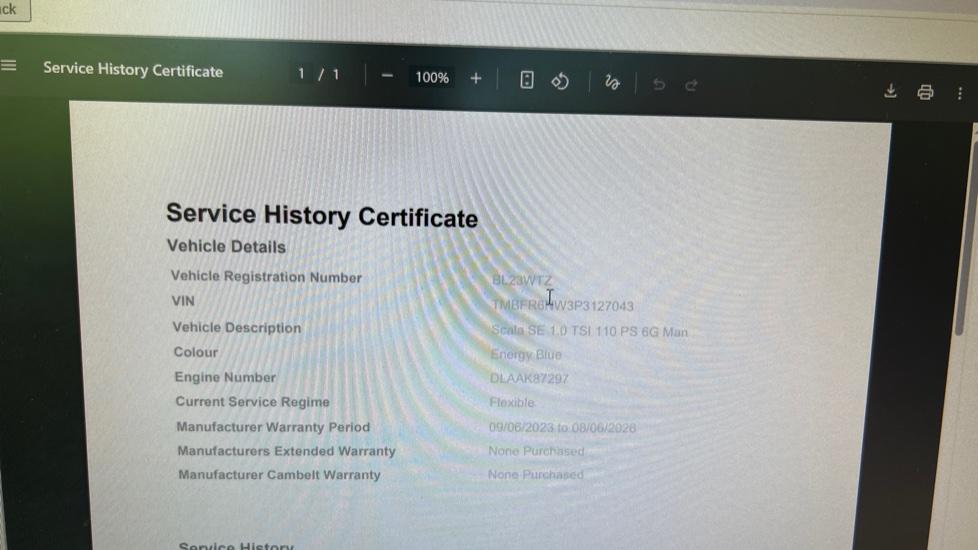The image size is (978, 550).
Task: Click the VIN value in the document
Action: 563,305
